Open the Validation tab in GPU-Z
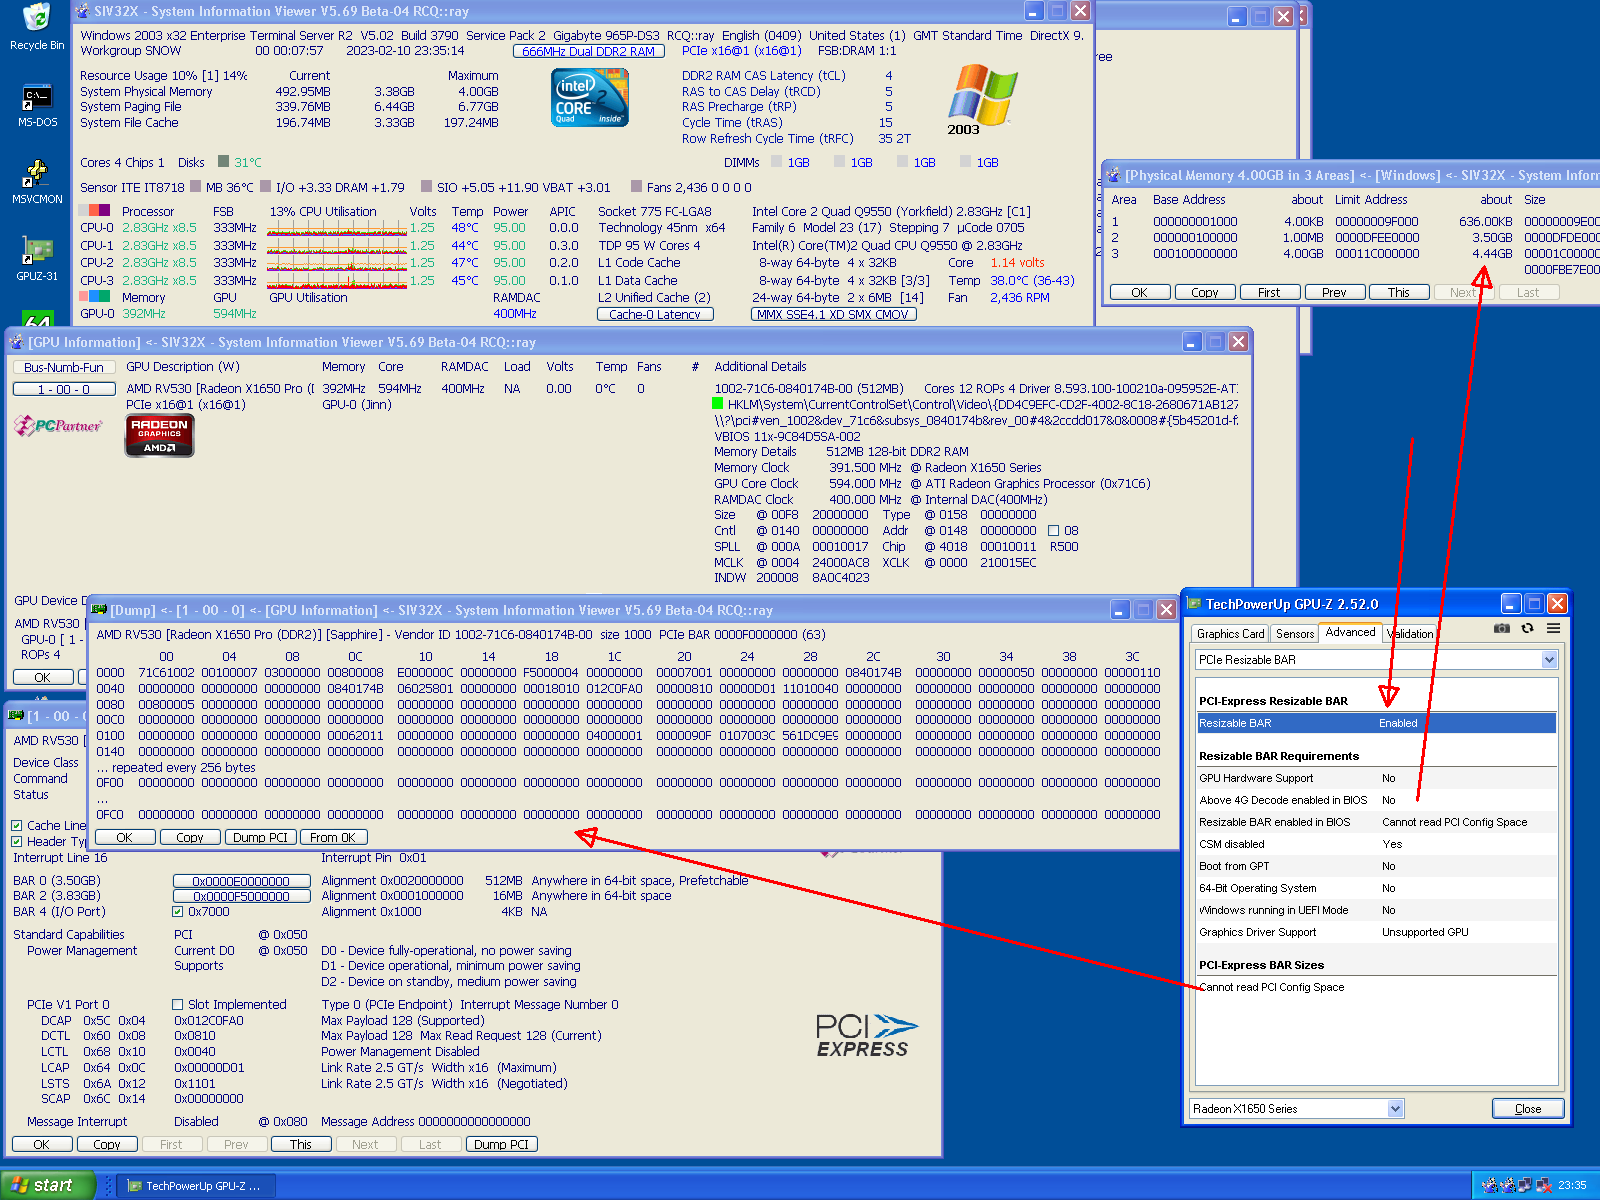The width and height of the screenshot is (1600, 1200). [x=1410, y=634]
